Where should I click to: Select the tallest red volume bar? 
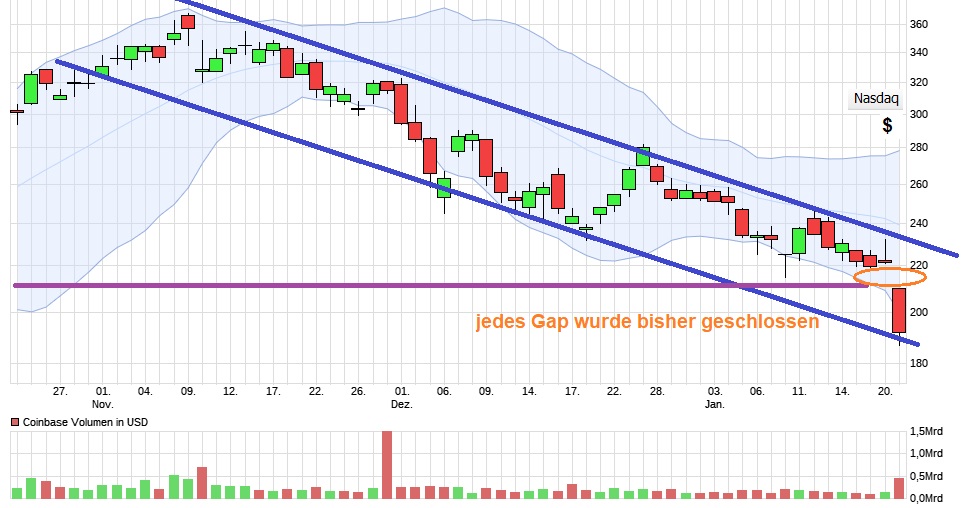387,464
